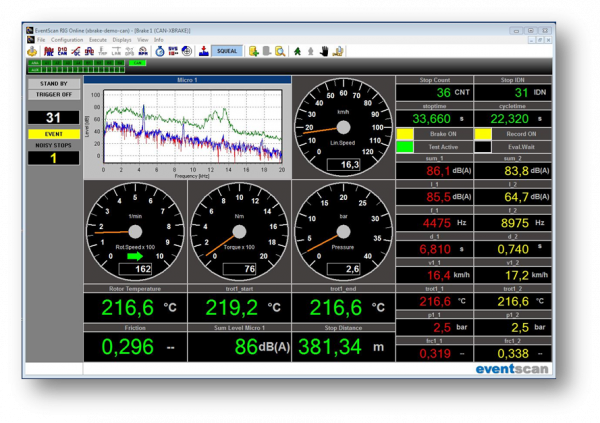Open the Configuration menu

click(x=67, y=40)
